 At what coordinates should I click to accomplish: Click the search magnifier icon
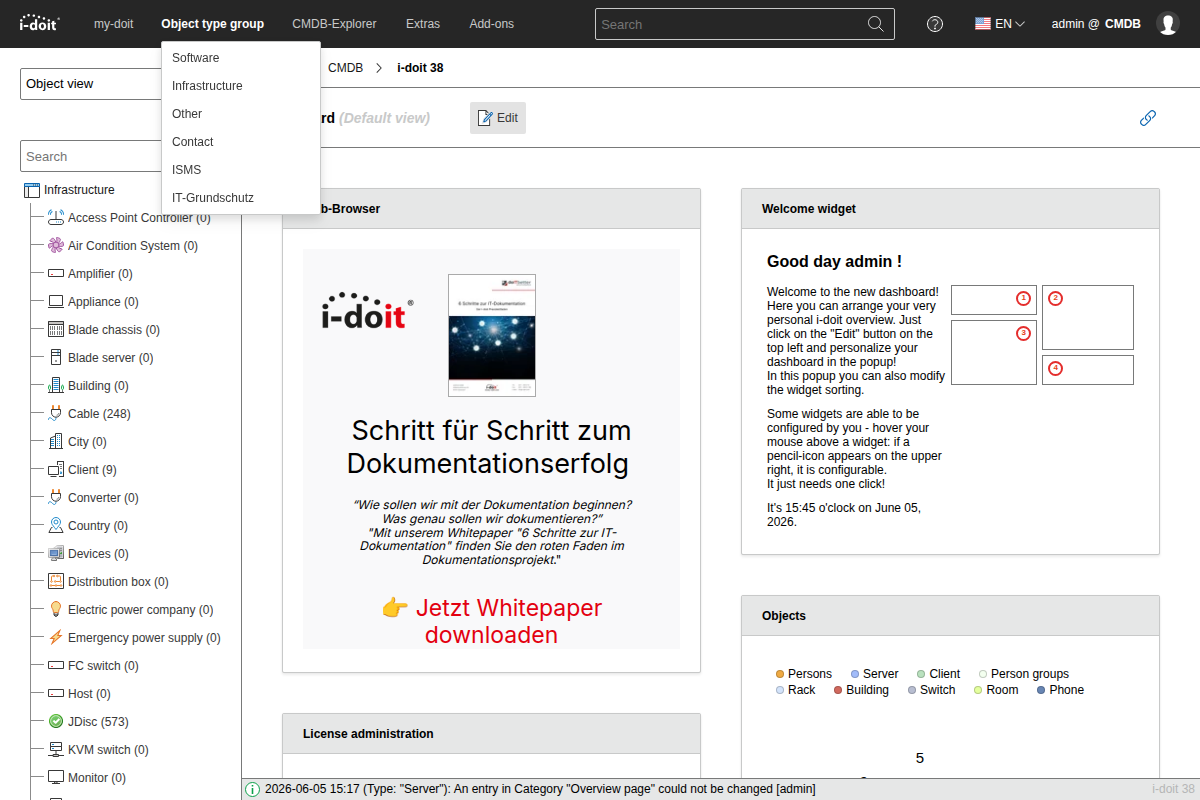(x=875, y=24)
